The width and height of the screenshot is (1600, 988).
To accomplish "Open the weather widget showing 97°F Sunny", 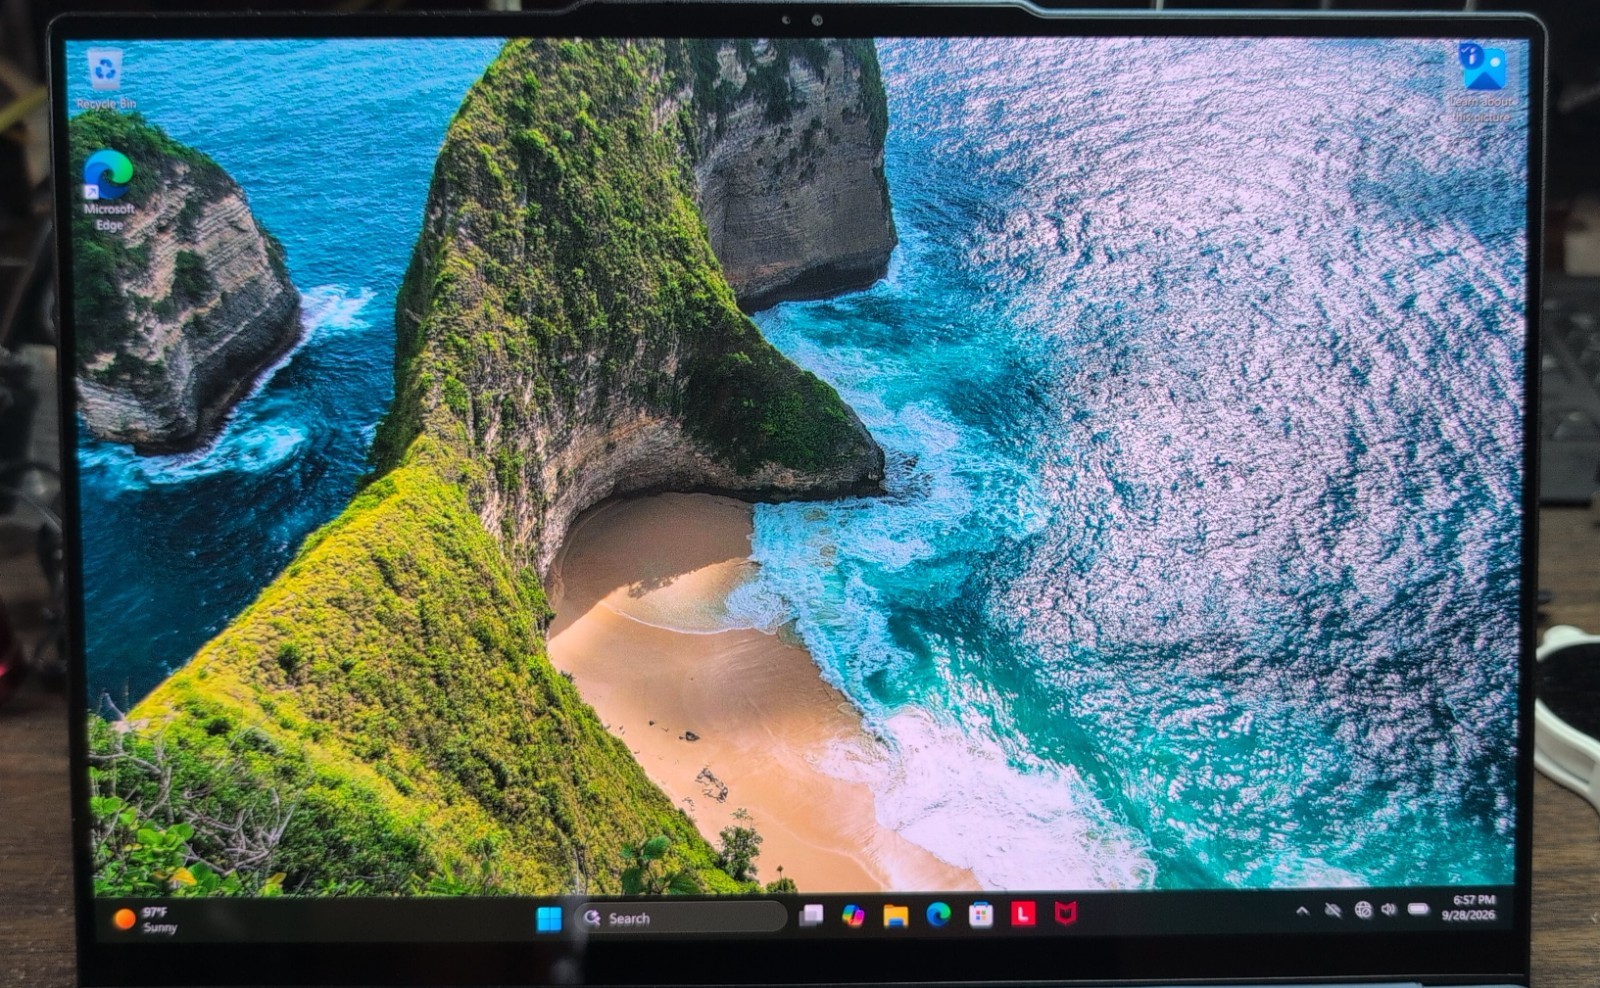I will [x=146, y=919].
